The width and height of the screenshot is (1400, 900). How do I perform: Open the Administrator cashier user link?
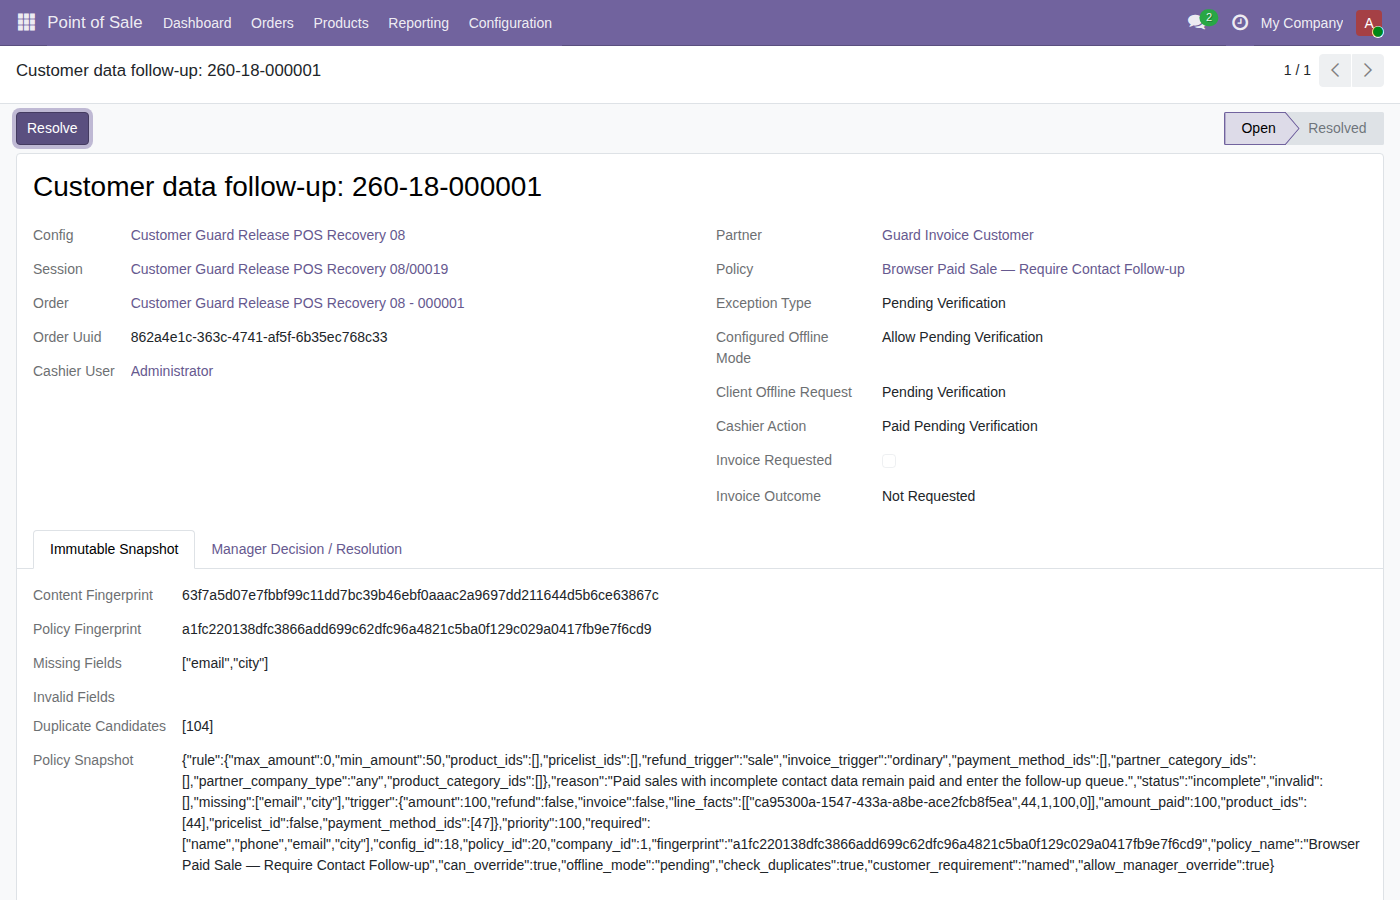coord(172,371)
